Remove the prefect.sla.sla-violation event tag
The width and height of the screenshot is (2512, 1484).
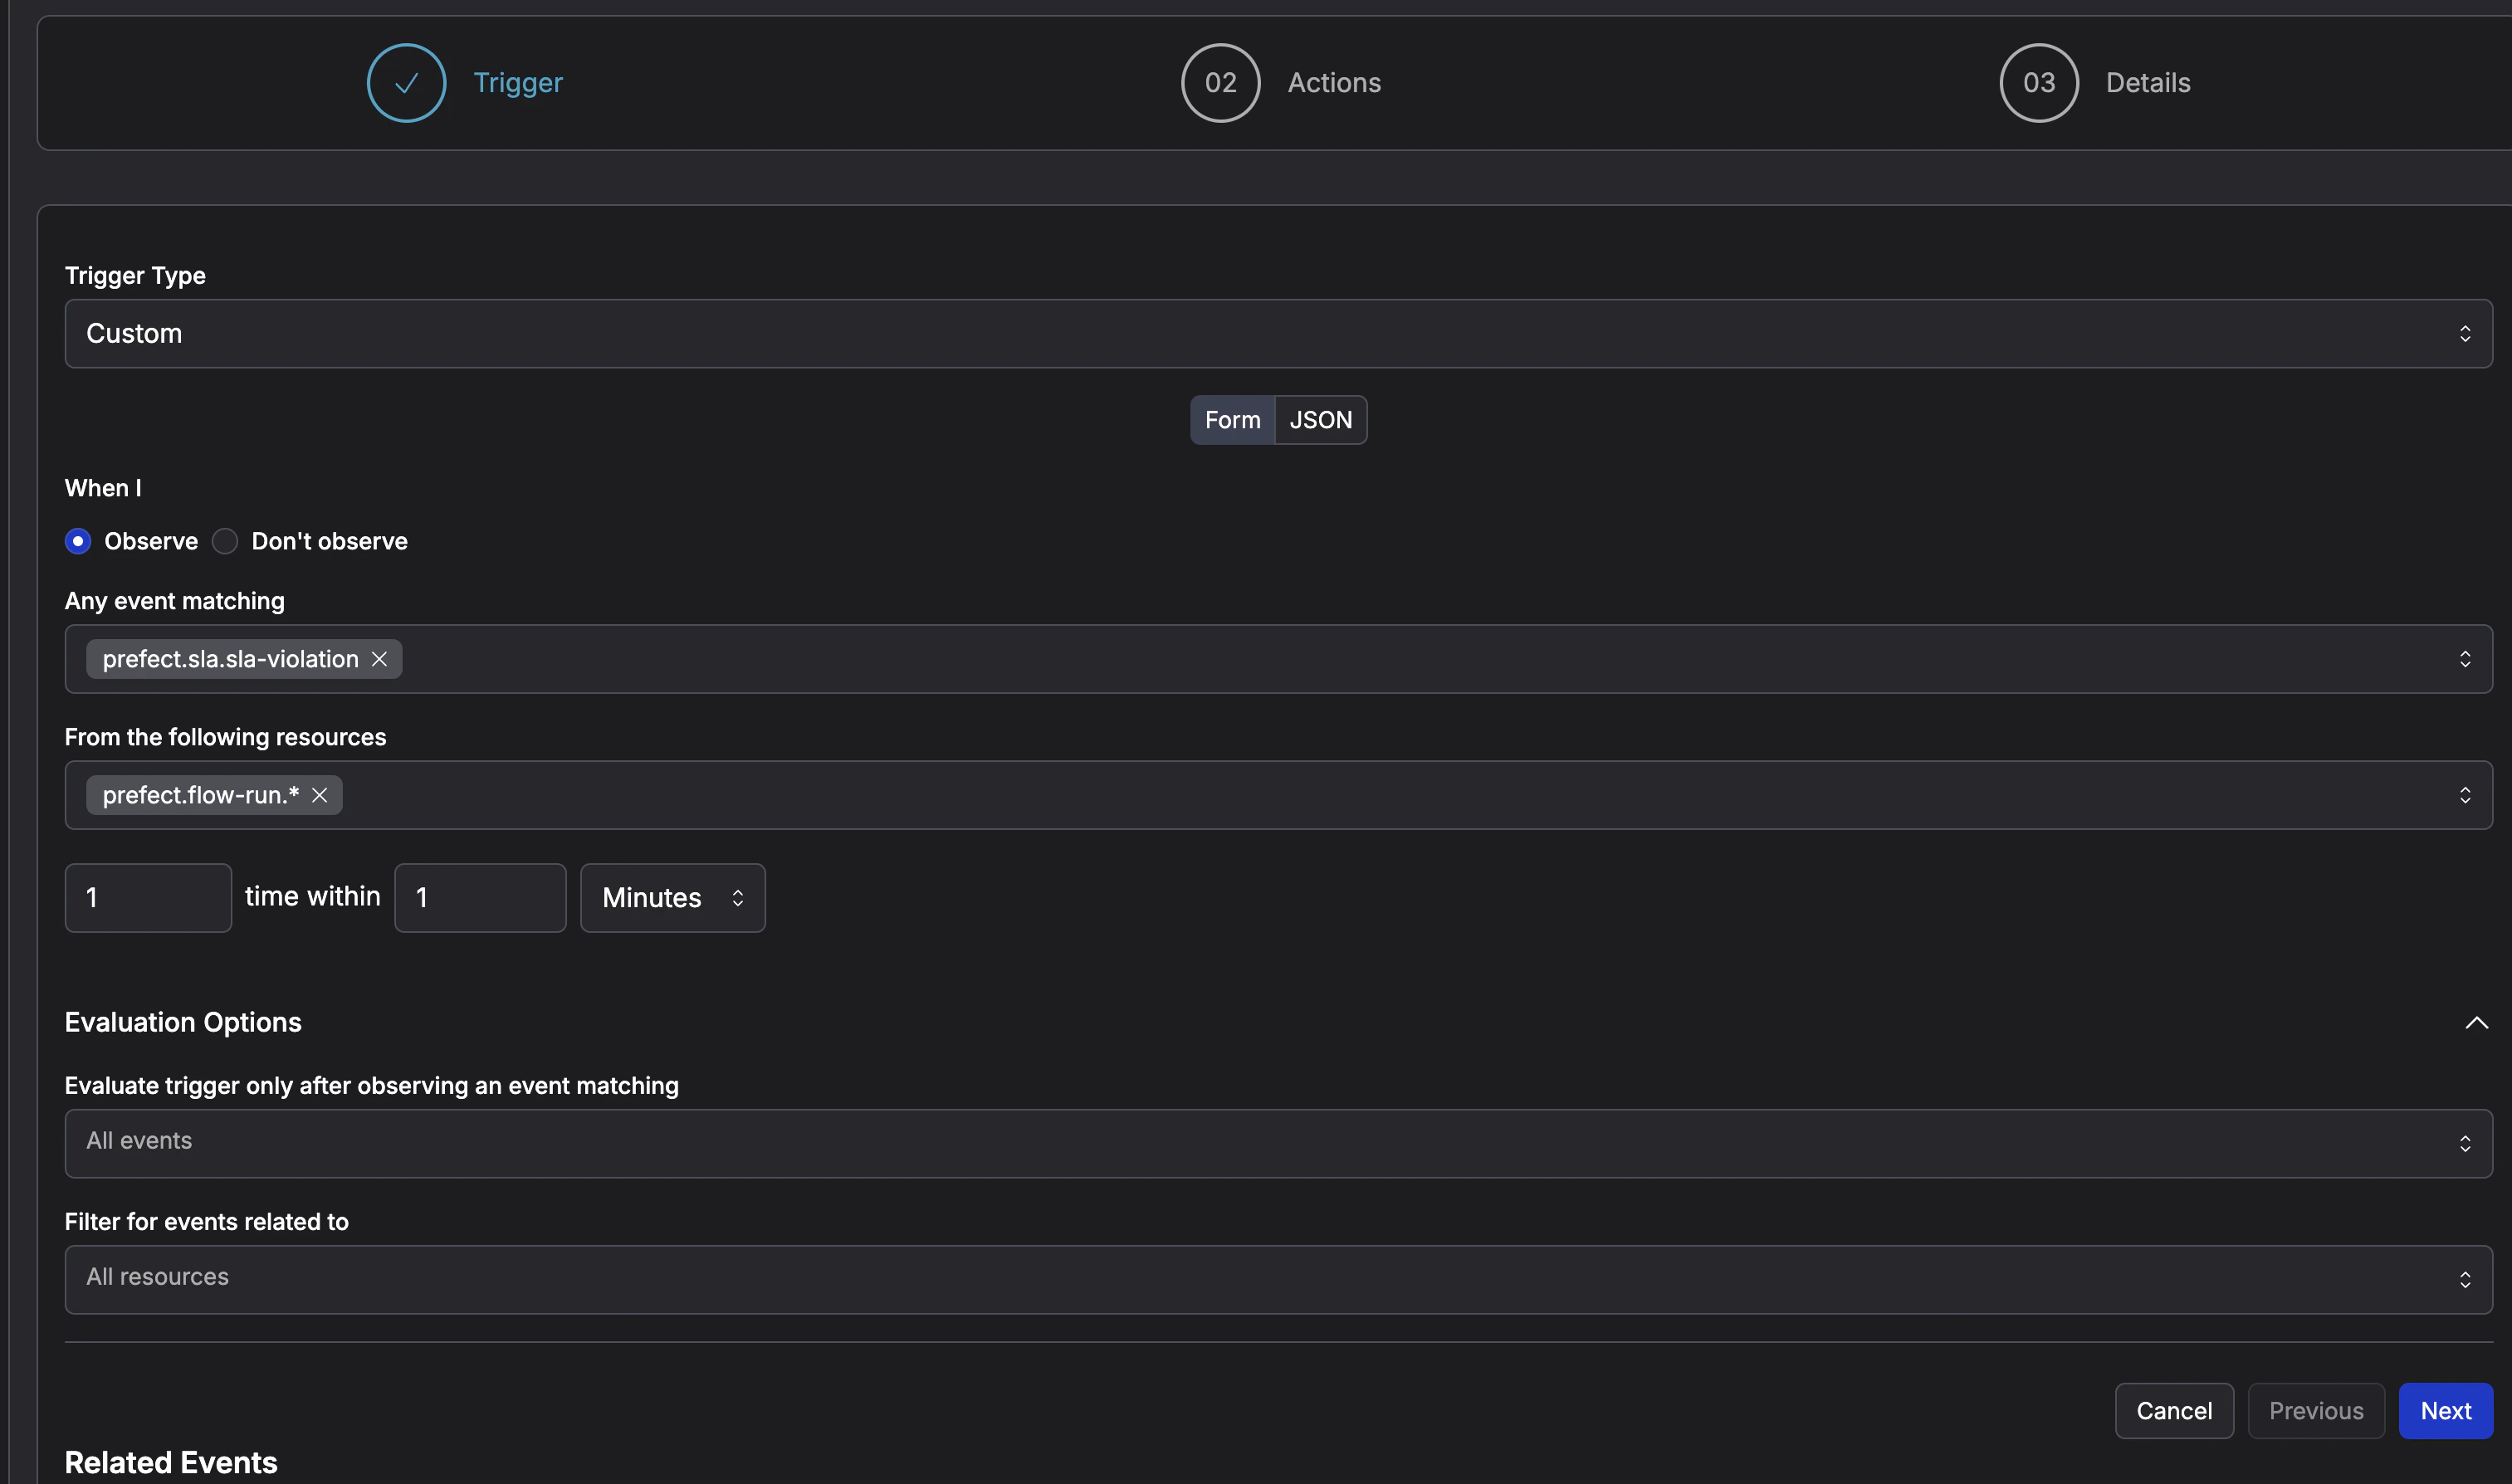click(380, 658)
